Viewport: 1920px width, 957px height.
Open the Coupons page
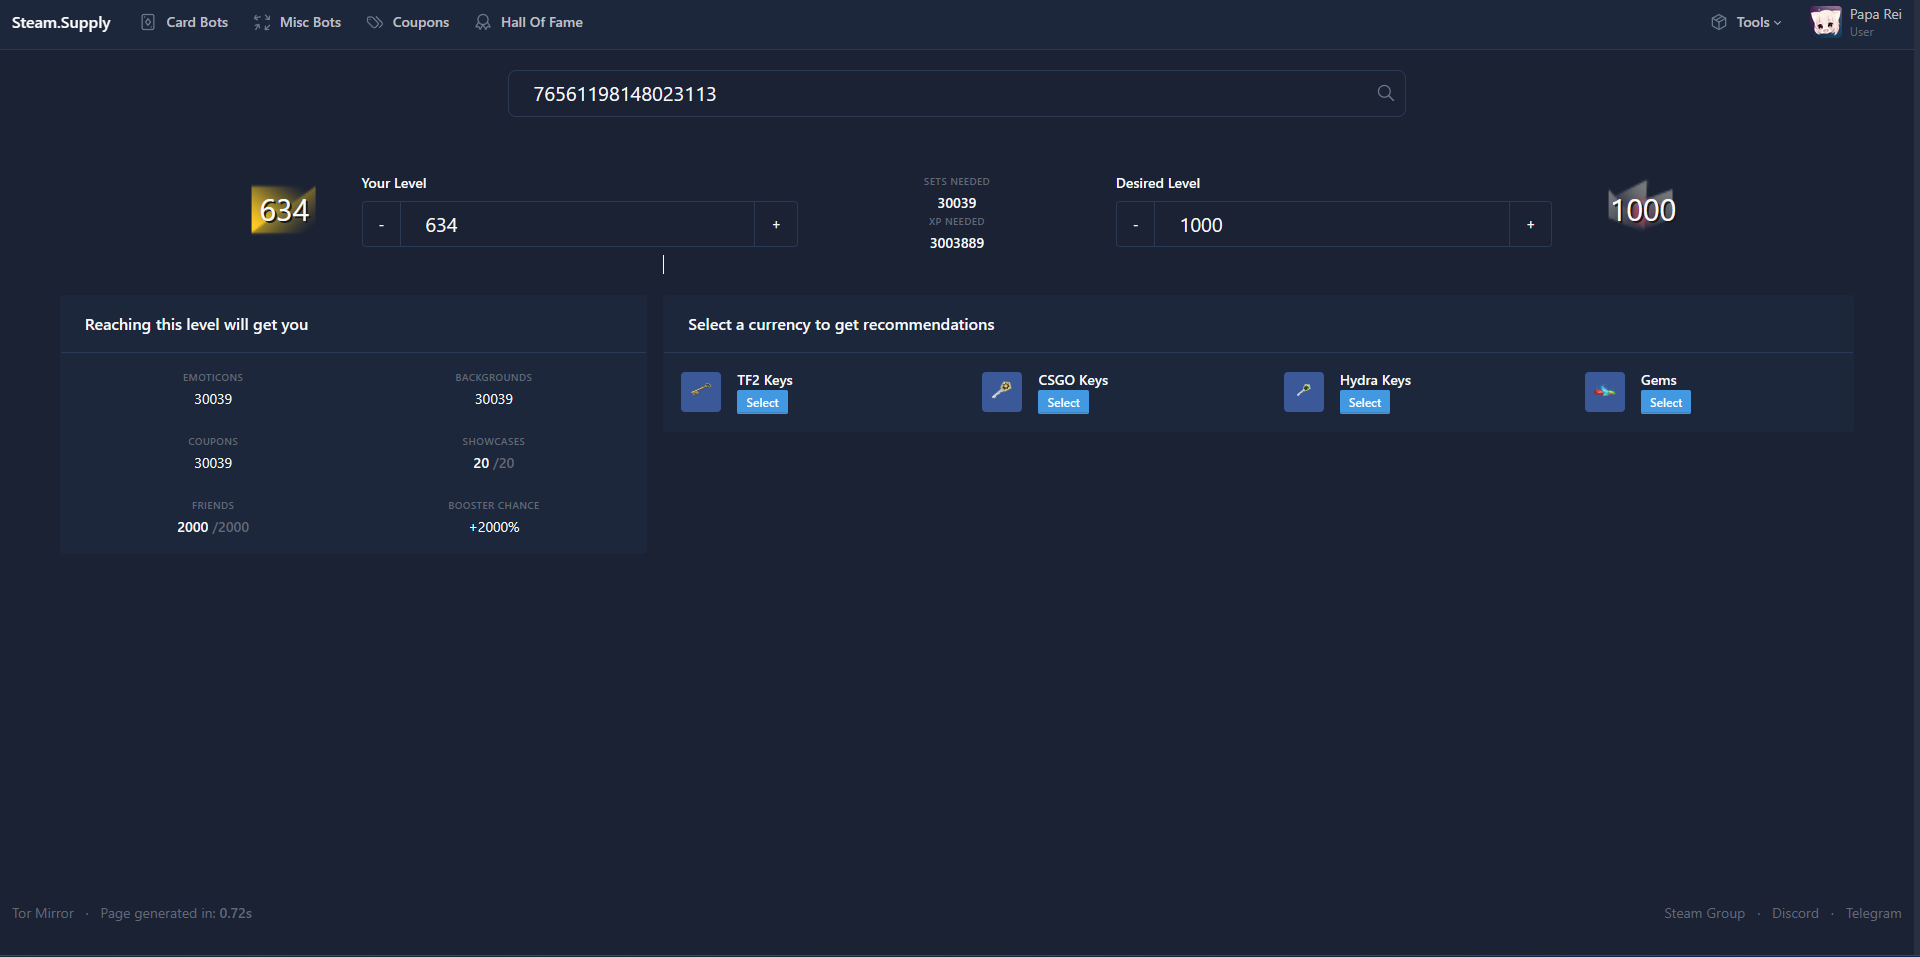pos(408,22)
